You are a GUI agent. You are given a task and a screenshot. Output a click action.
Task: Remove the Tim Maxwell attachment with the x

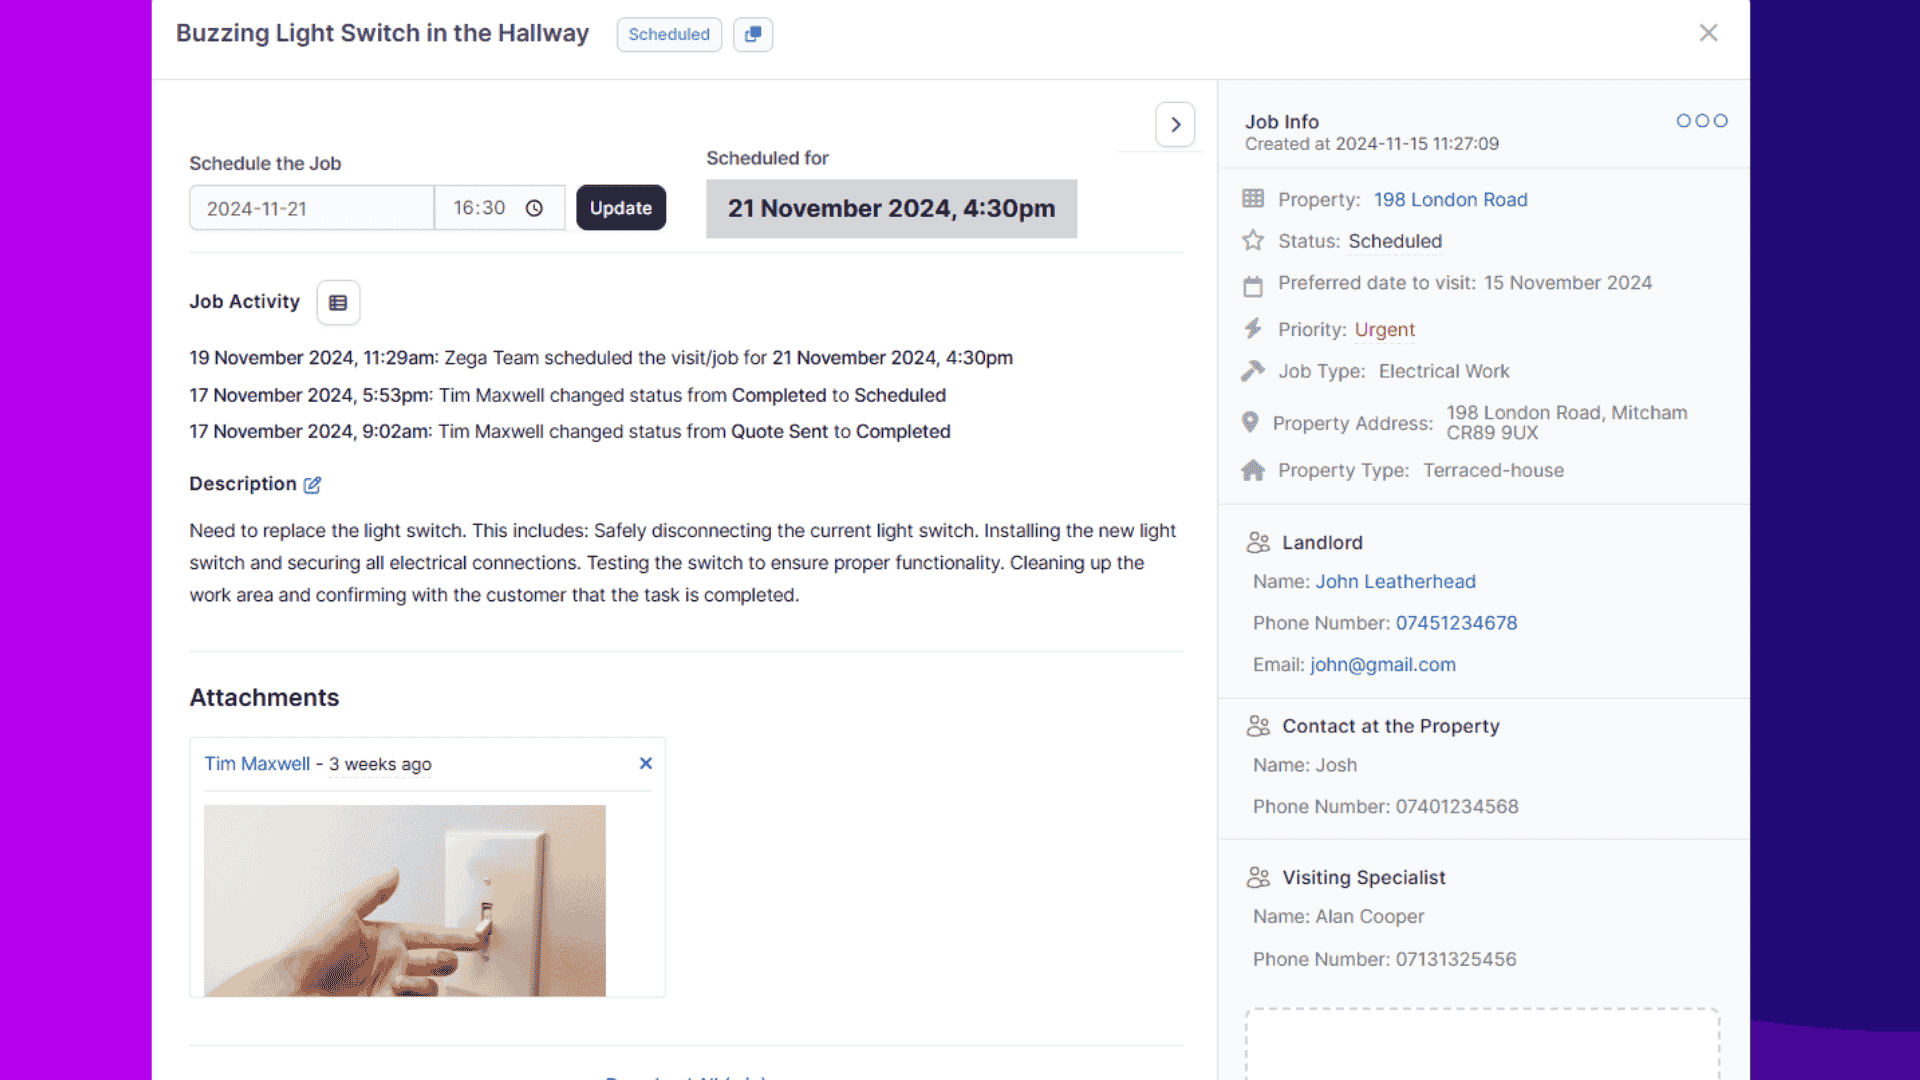pos(646,763)
